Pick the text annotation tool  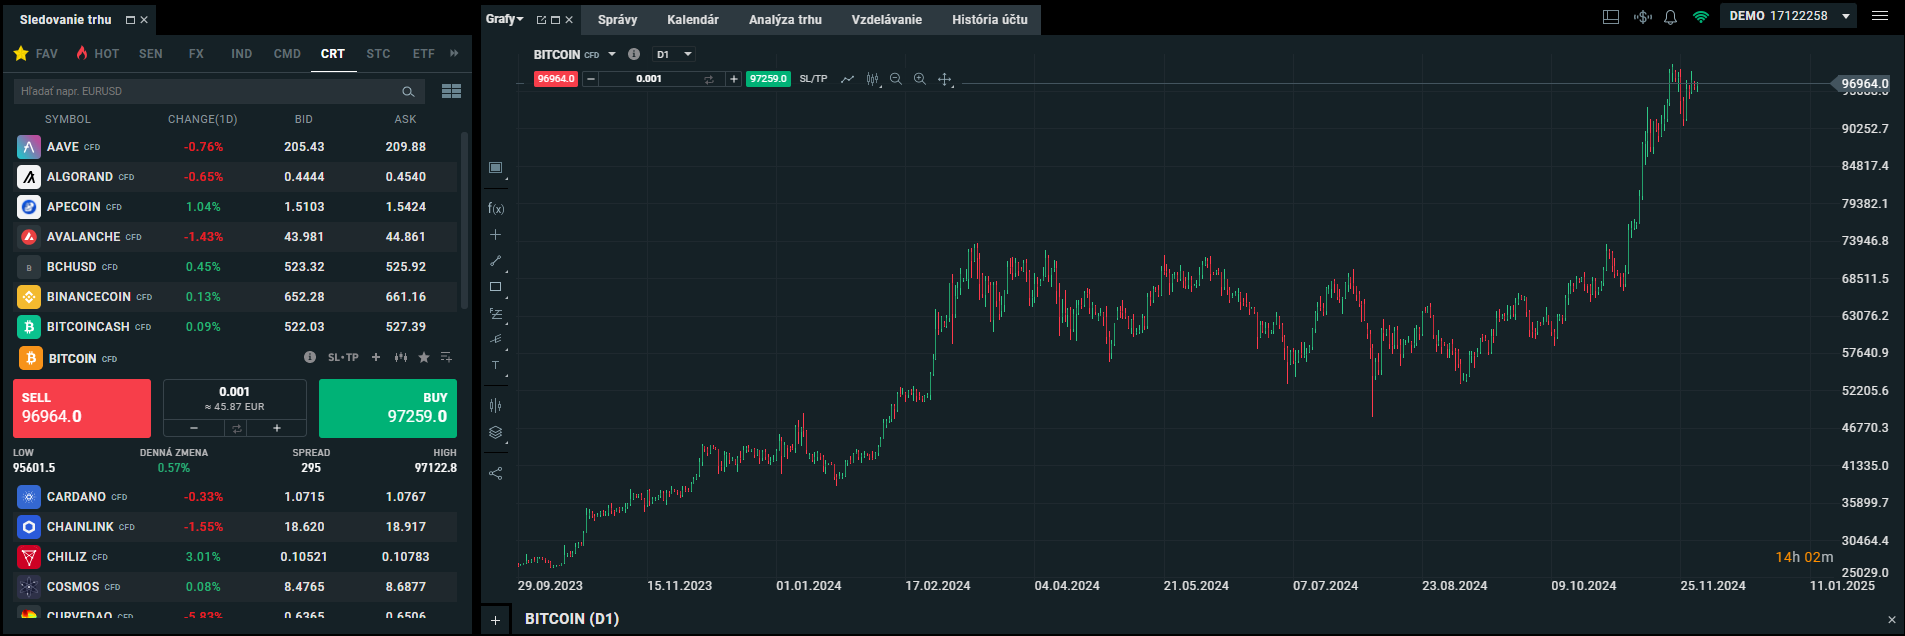click(x=495, y=366)
